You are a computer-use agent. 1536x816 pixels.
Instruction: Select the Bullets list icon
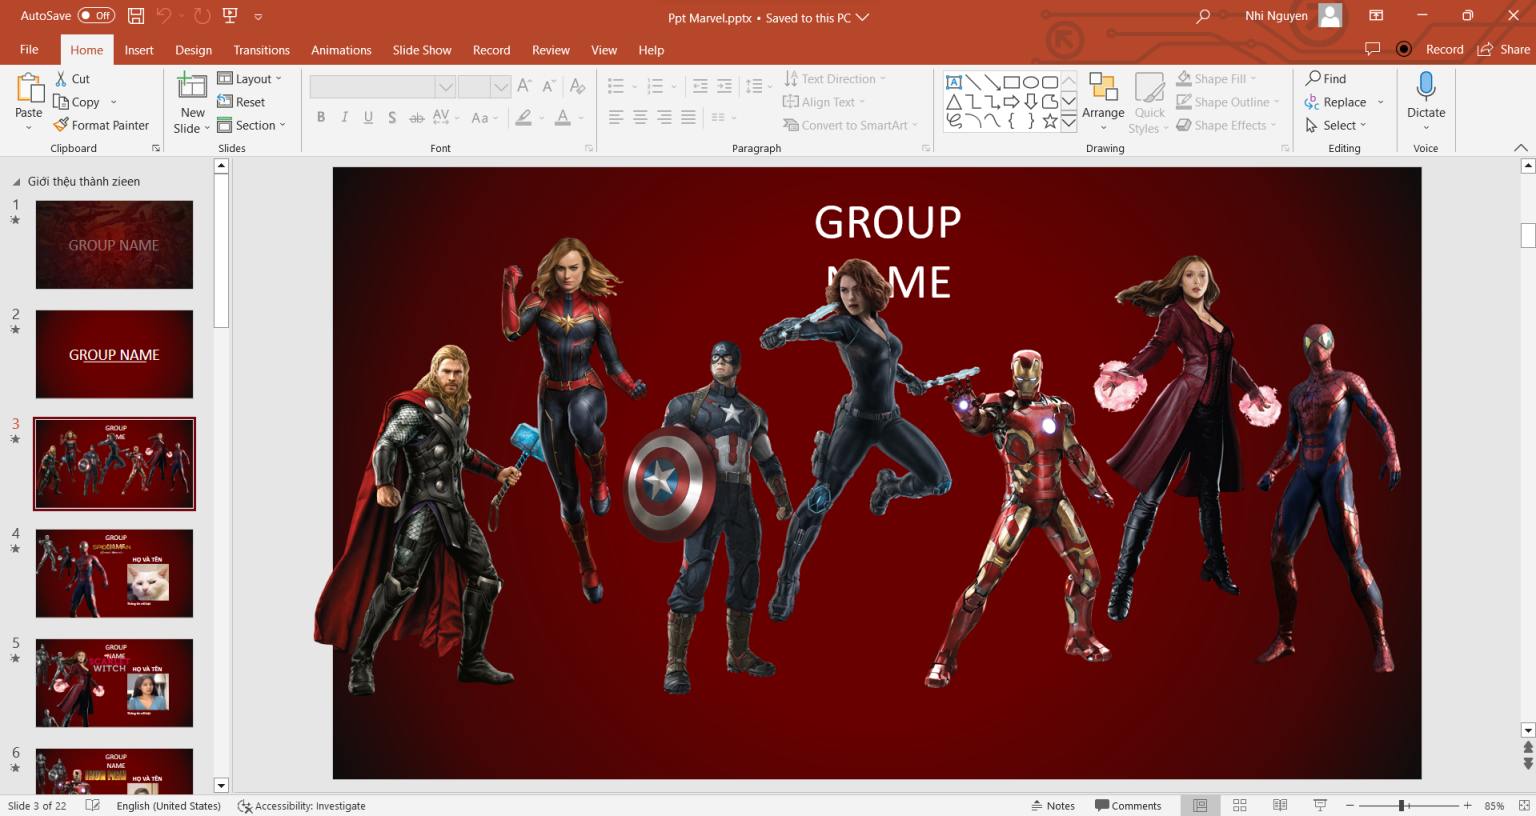tap(615, 85)
